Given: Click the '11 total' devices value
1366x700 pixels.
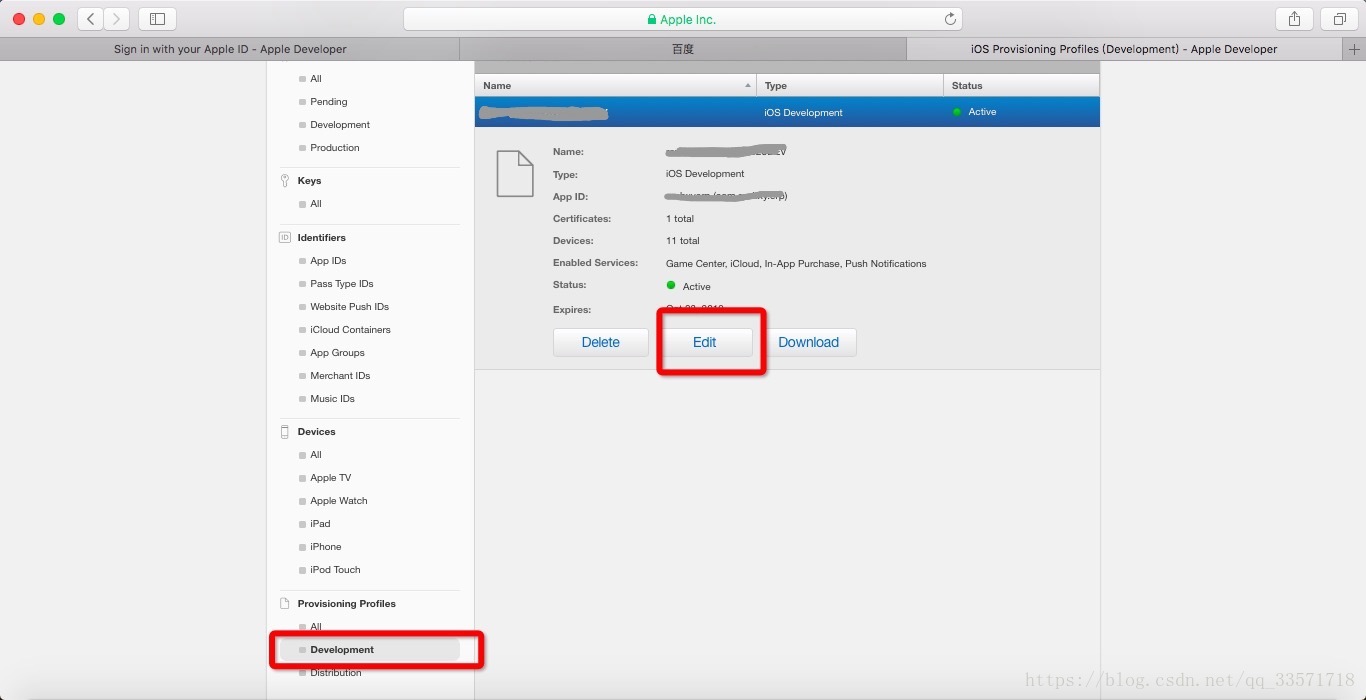Looking at the screenshot, I should pos(683,241).
